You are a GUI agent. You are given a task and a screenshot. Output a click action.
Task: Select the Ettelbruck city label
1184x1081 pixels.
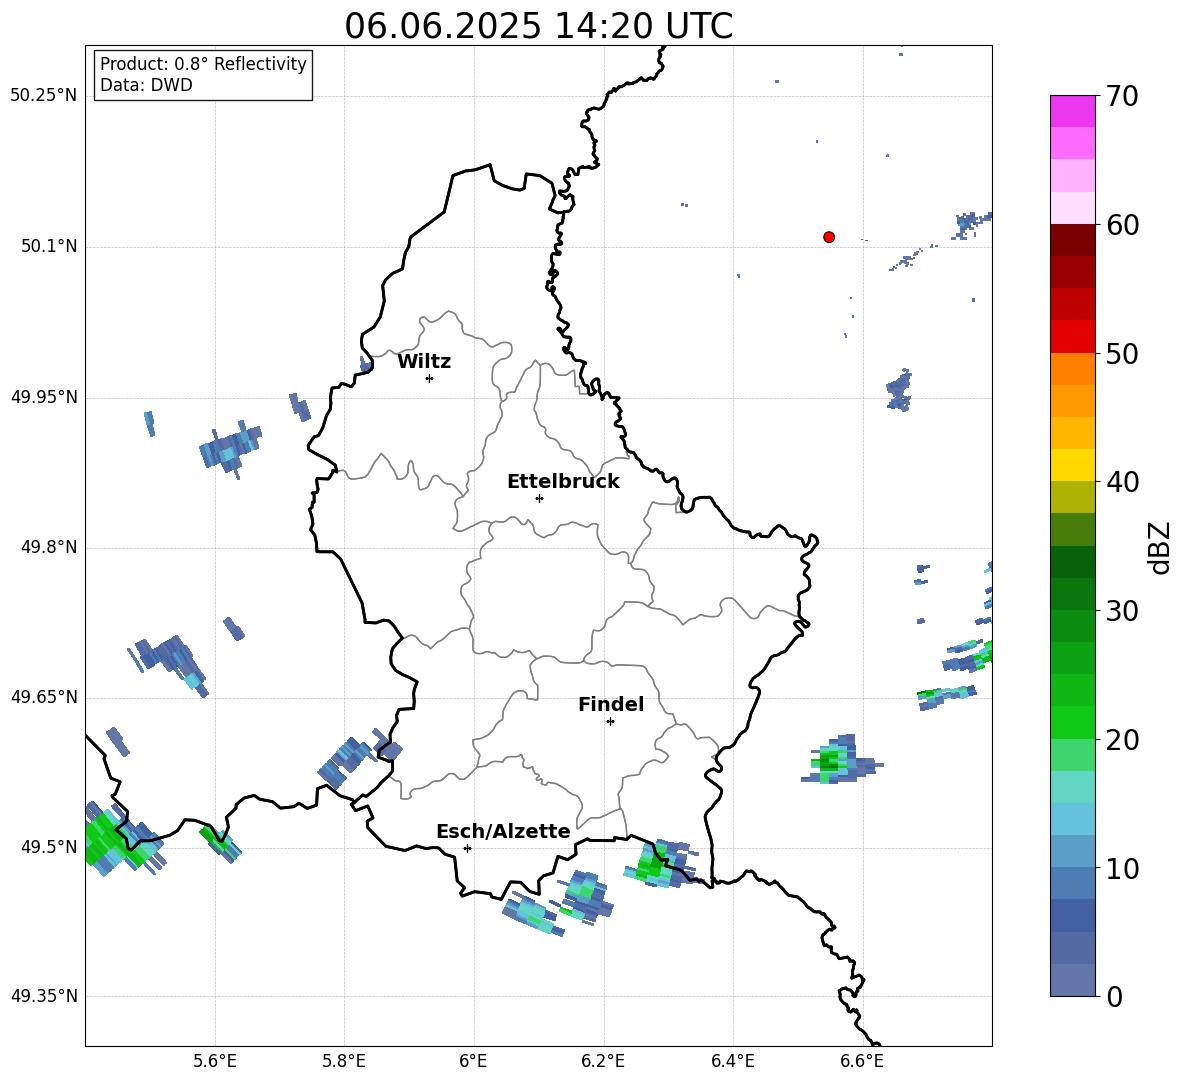coord(563,482)
